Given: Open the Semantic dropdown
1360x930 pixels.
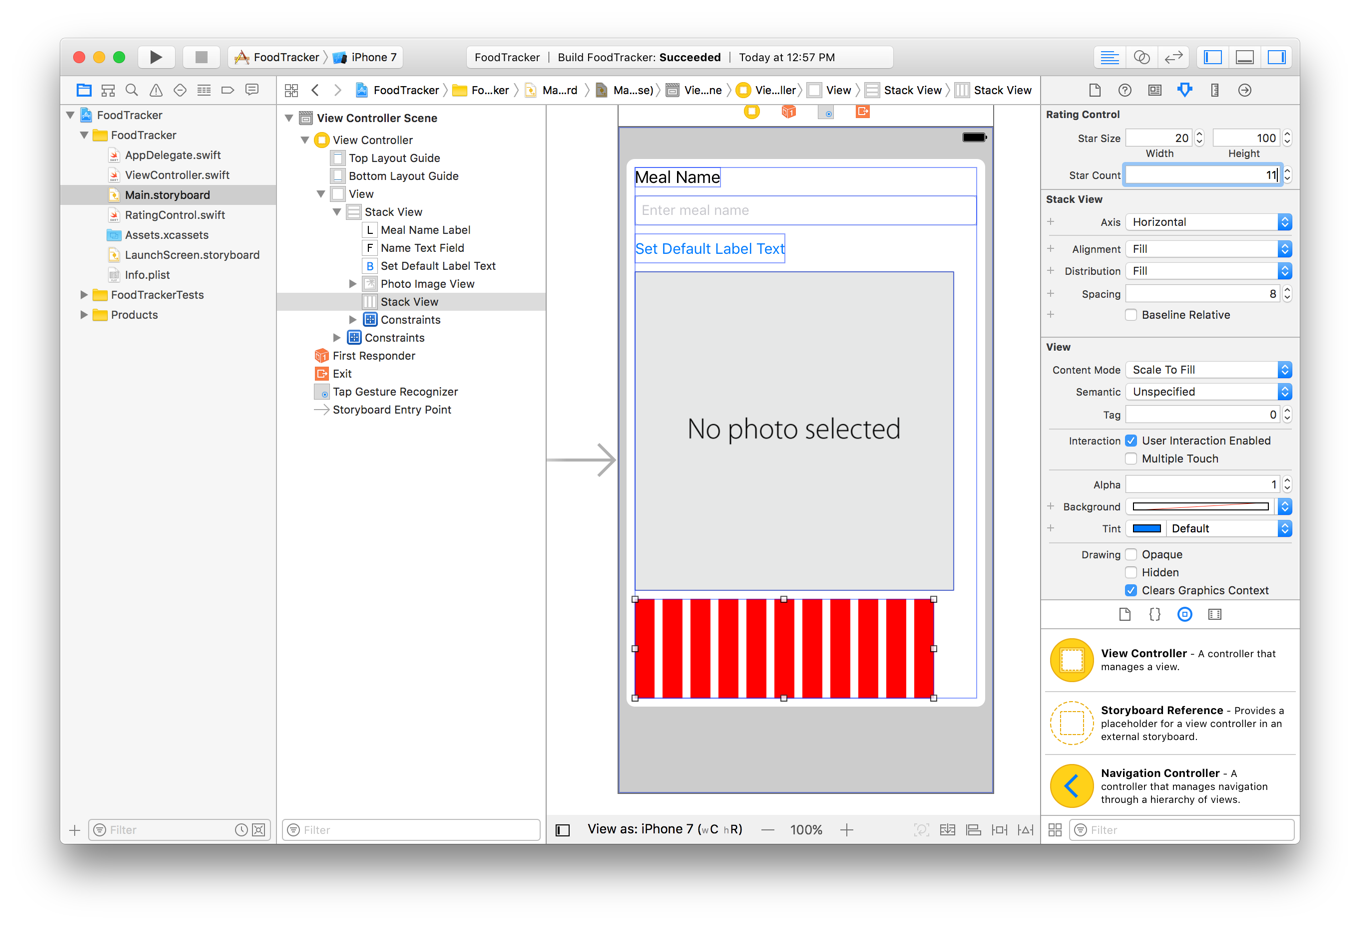Looking at the screenshot, I should [1209, 392].
